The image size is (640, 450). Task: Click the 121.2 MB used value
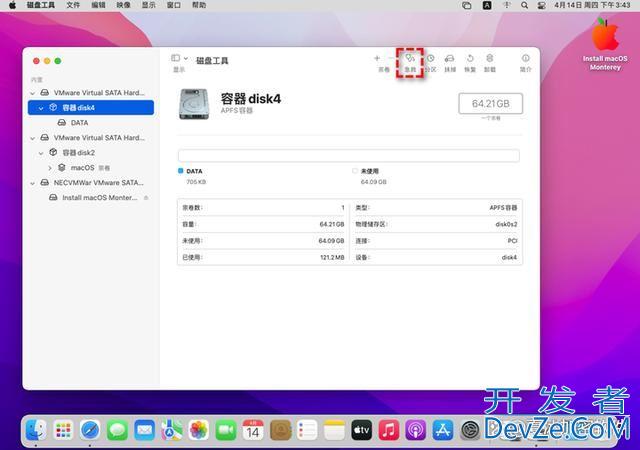pos(332,257)
